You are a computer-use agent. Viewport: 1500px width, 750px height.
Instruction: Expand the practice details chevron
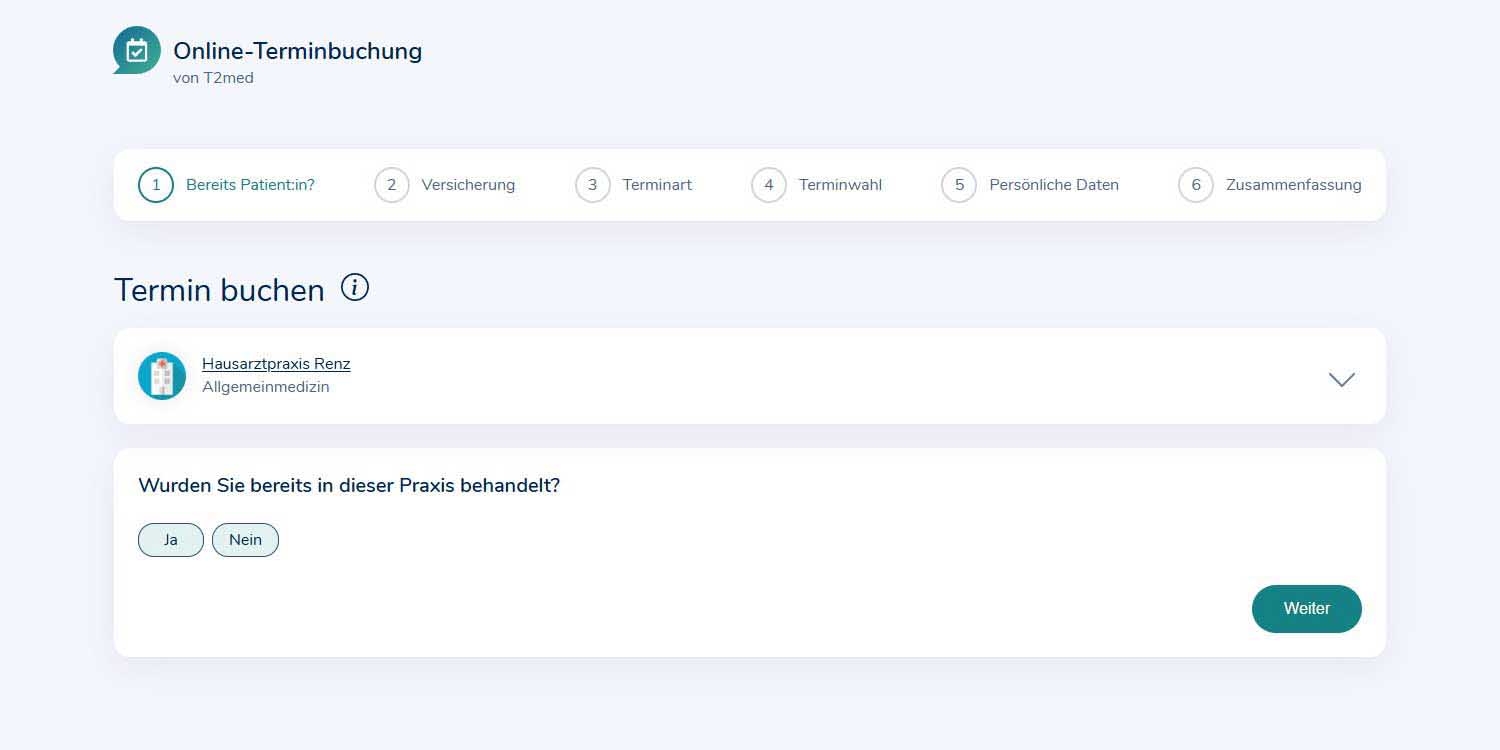coord(1341,379)
